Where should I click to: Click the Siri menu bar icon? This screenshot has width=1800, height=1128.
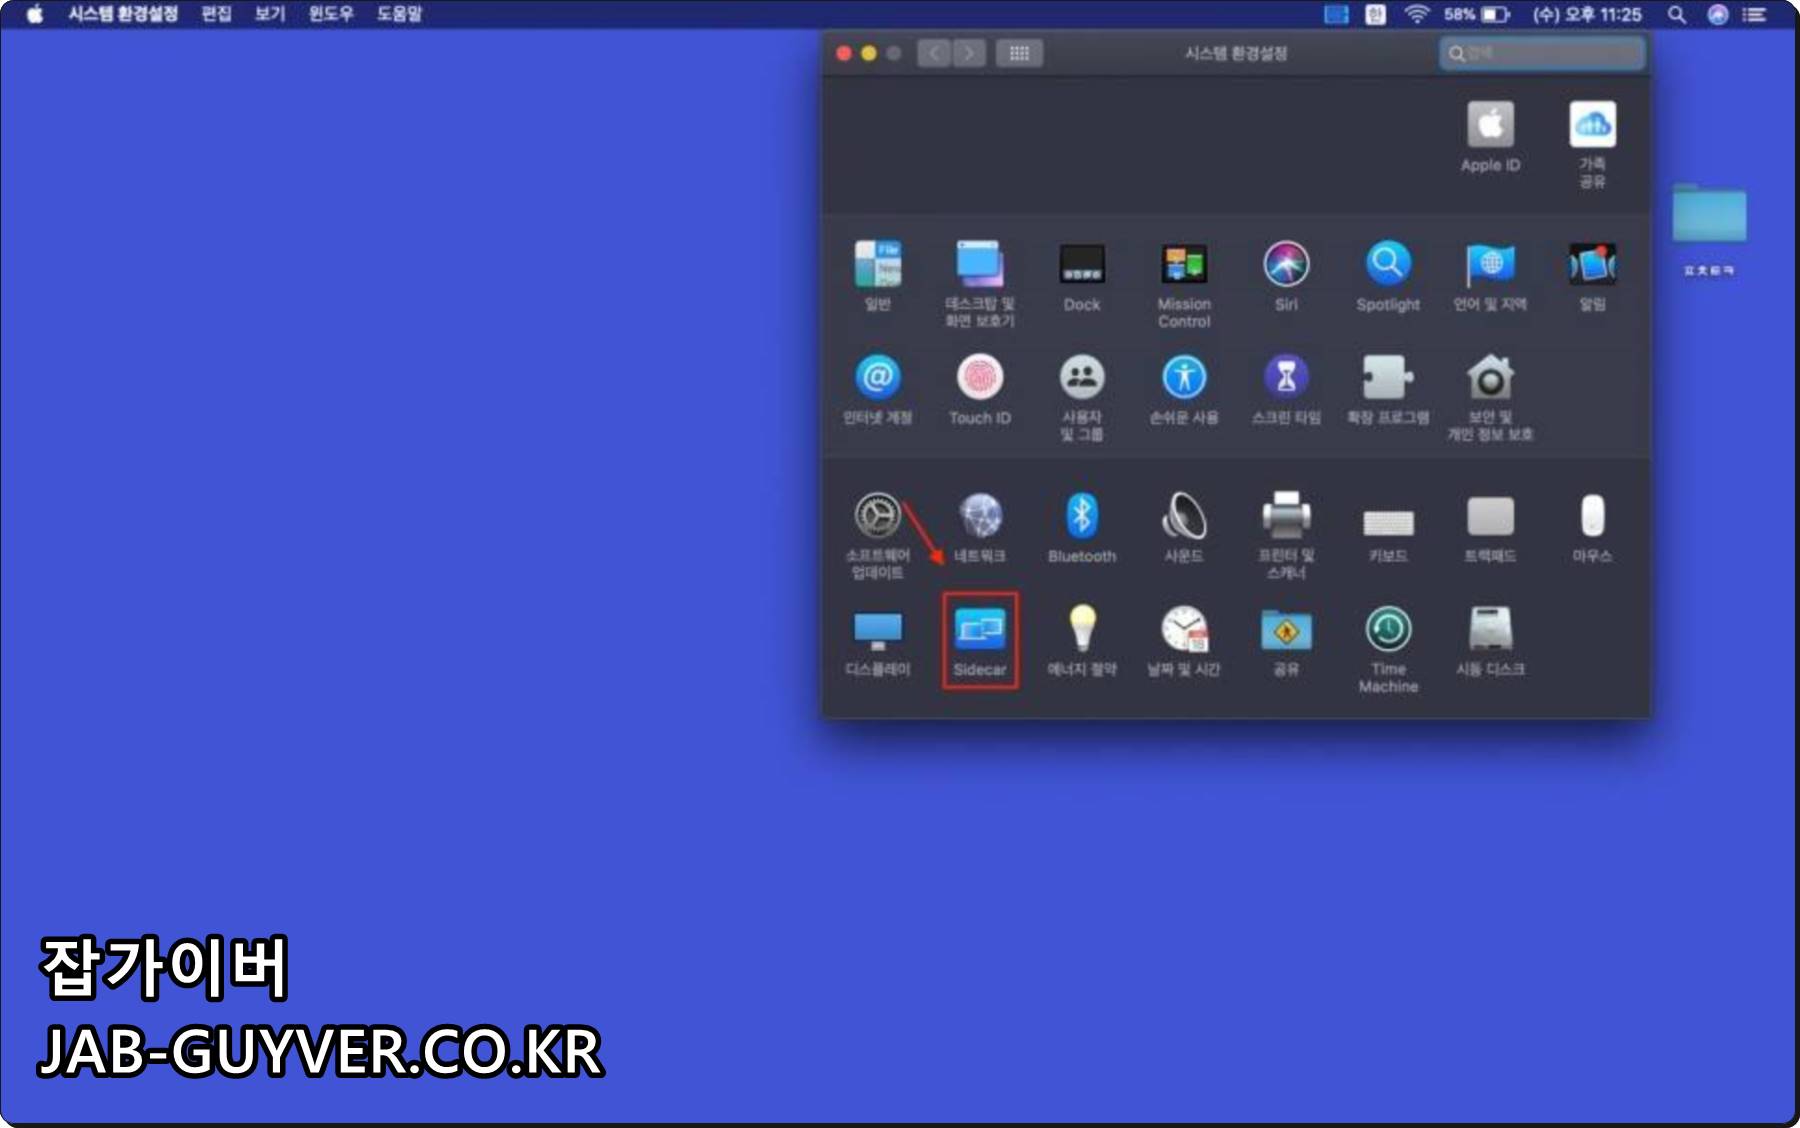(x=1718, y=14)
